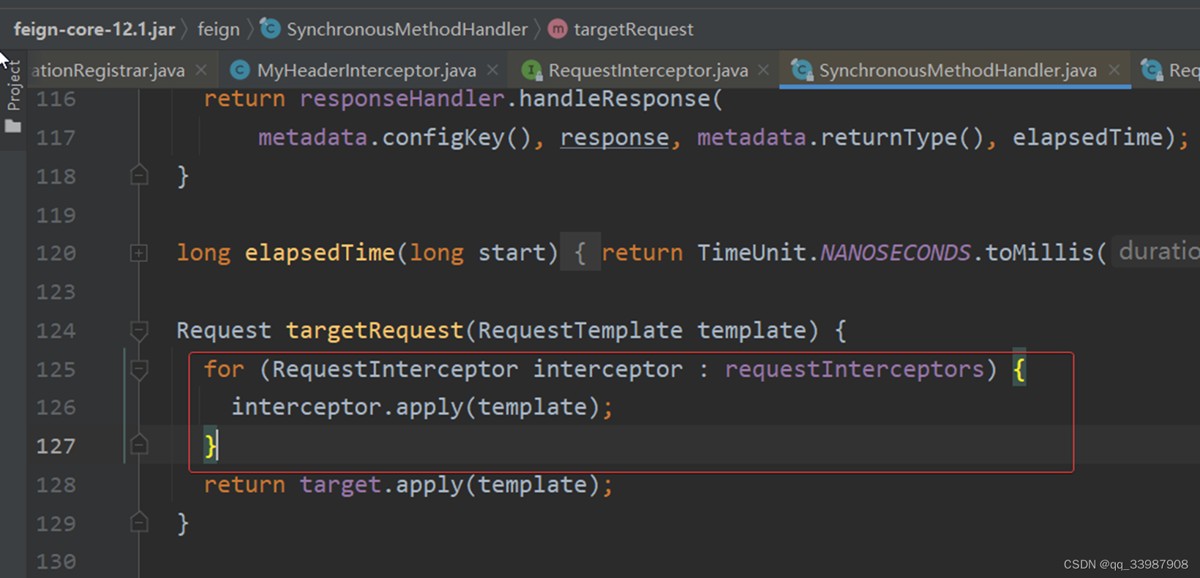Click the feign package breadcrumb
The image size is (1200, 578).
[218, 29]
